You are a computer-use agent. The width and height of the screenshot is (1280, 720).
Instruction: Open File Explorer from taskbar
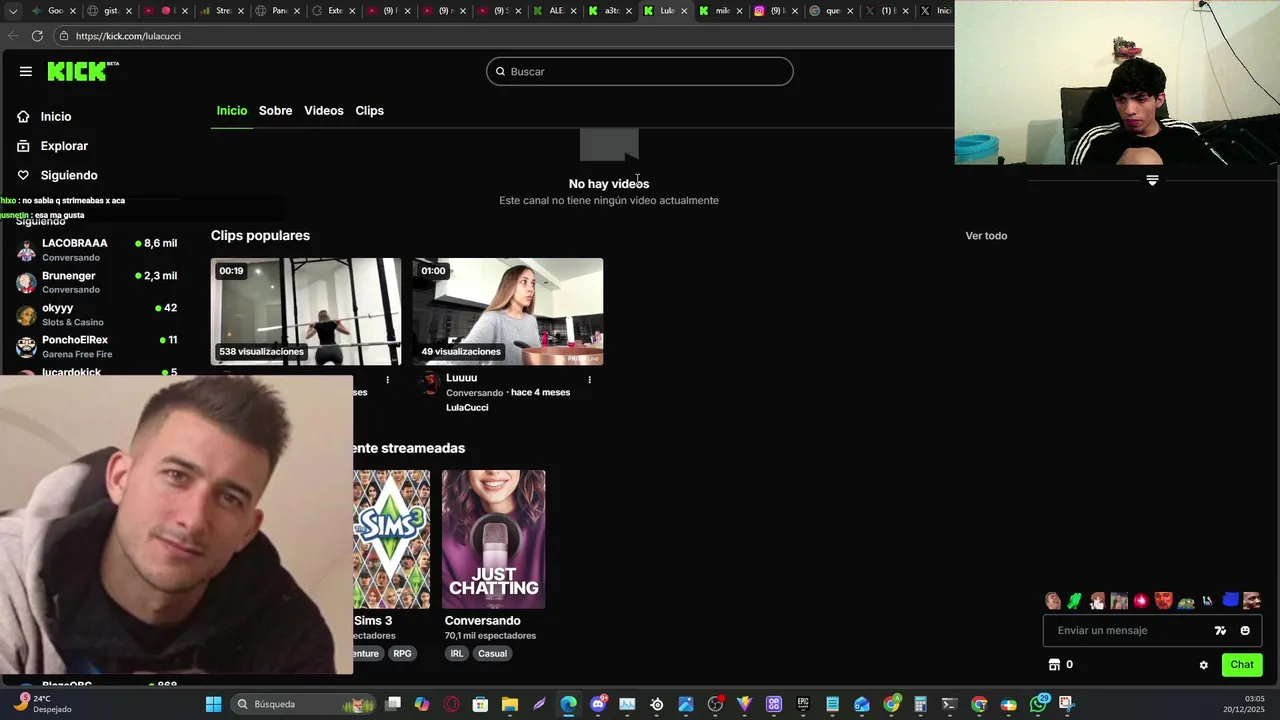[509, 704]
